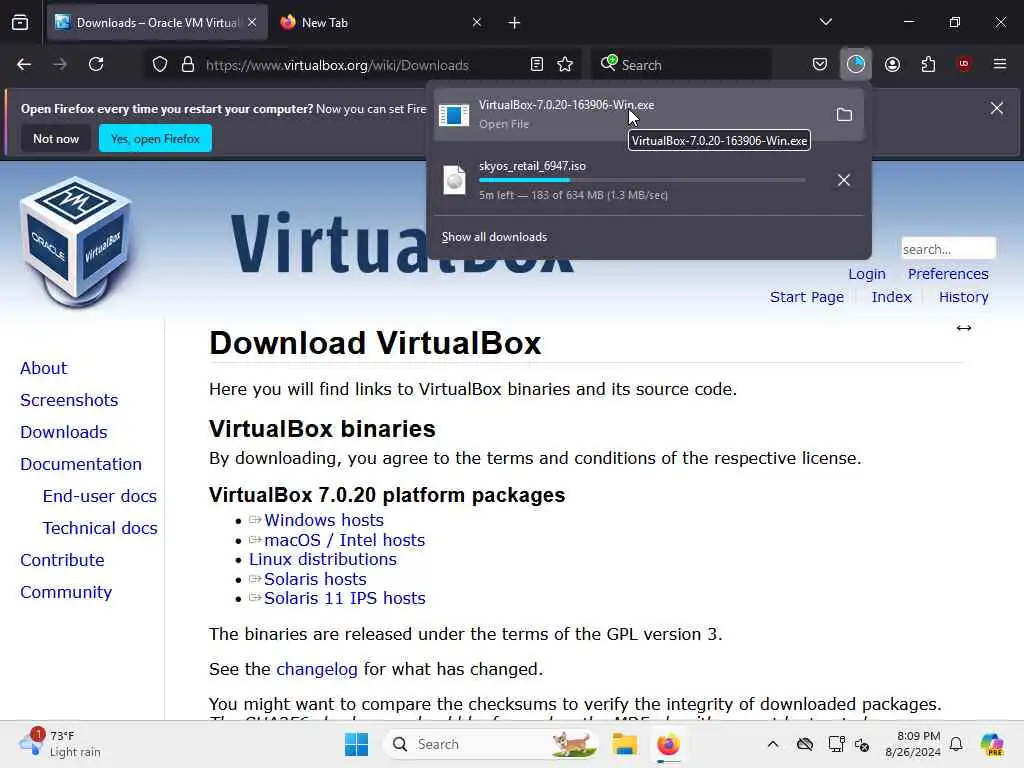Open Community in the sidebar
The width and height of the screenshot is (1024, 768).
coord(66,592)
